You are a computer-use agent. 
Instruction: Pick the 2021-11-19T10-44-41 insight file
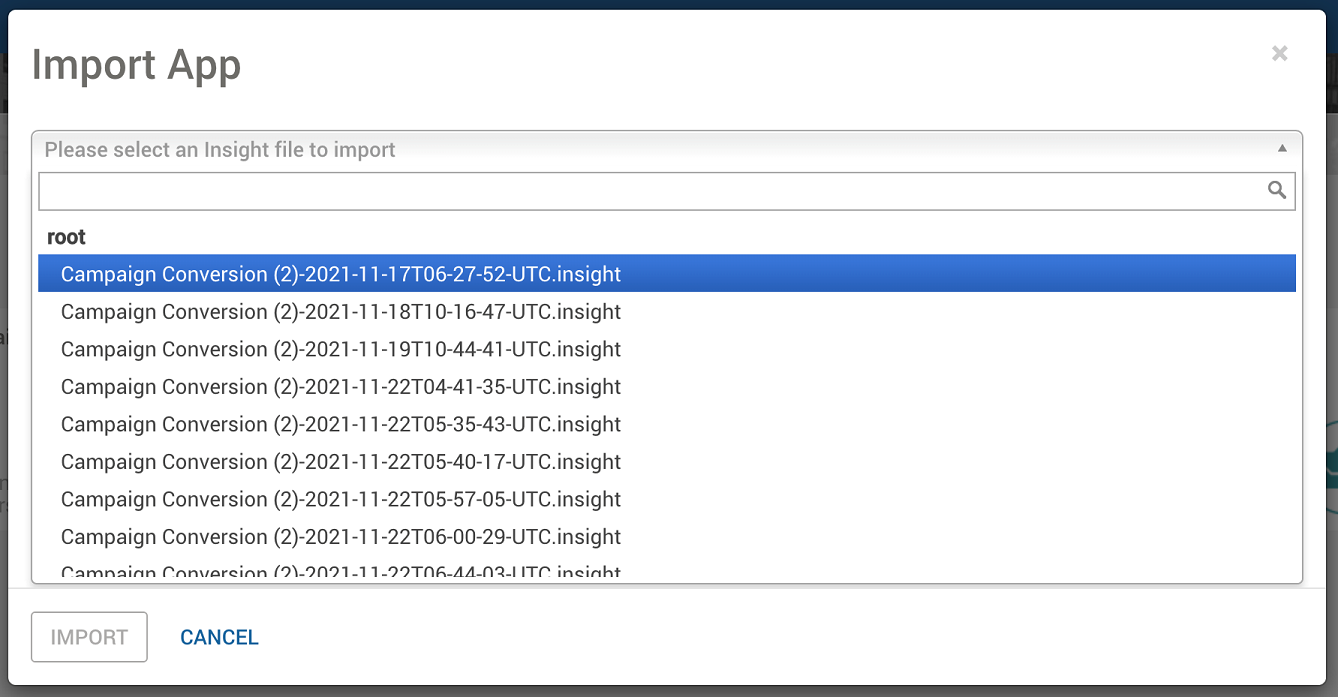(341, 349)
